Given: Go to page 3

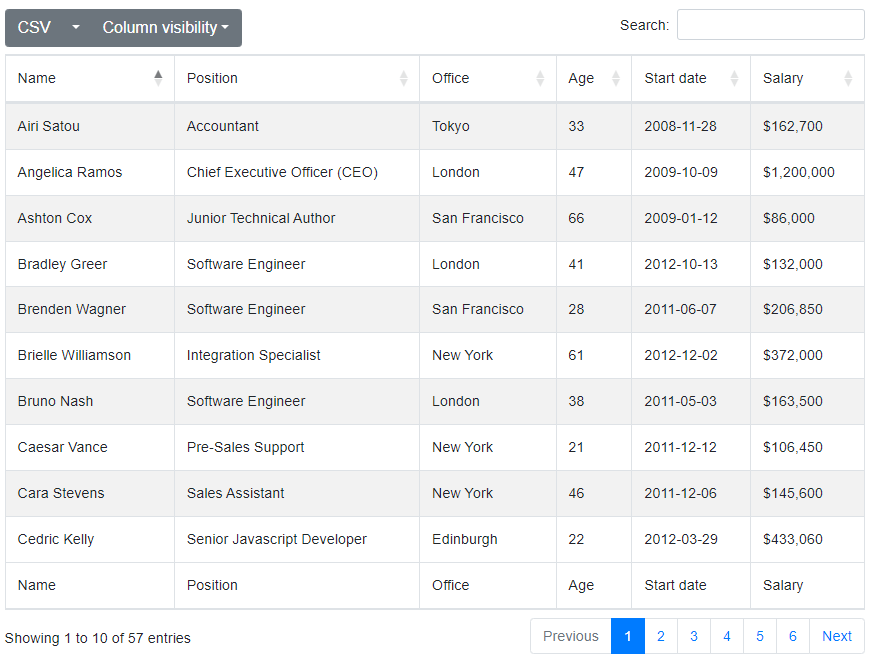Looking at the screenshot, I should 694,636.
